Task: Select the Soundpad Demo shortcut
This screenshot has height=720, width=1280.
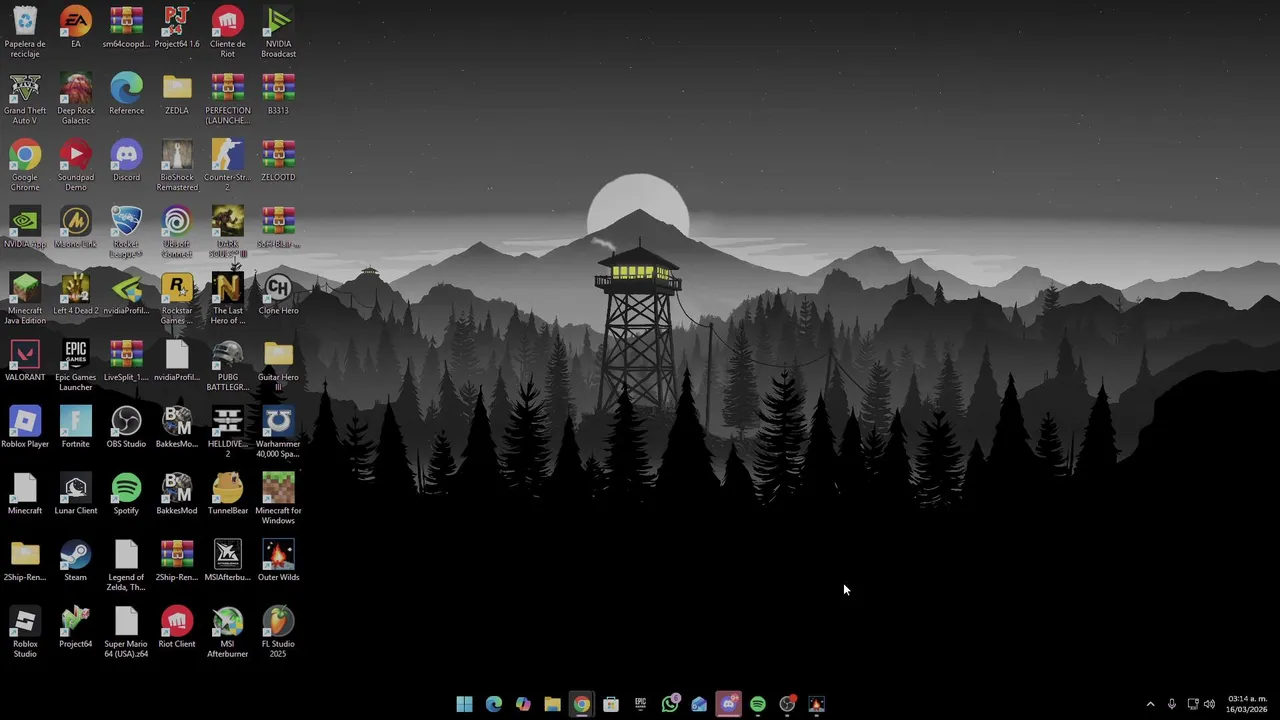Action: (76, 165)
